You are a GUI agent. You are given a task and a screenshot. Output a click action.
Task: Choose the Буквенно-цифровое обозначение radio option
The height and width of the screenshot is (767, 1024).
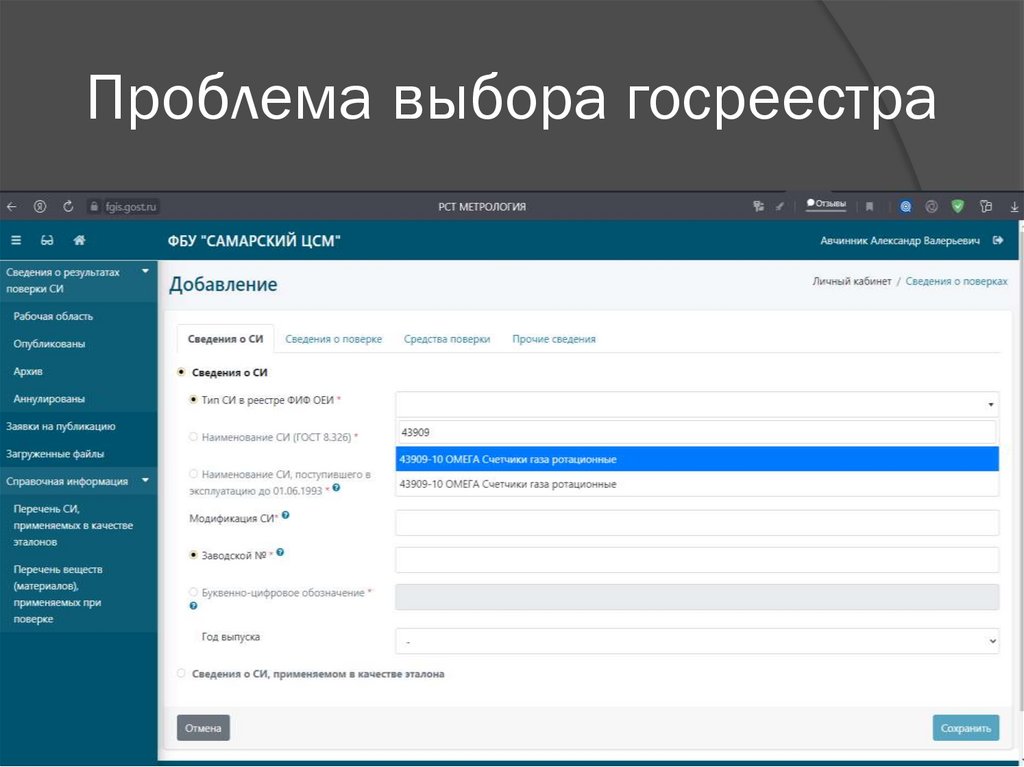(193, 592)
